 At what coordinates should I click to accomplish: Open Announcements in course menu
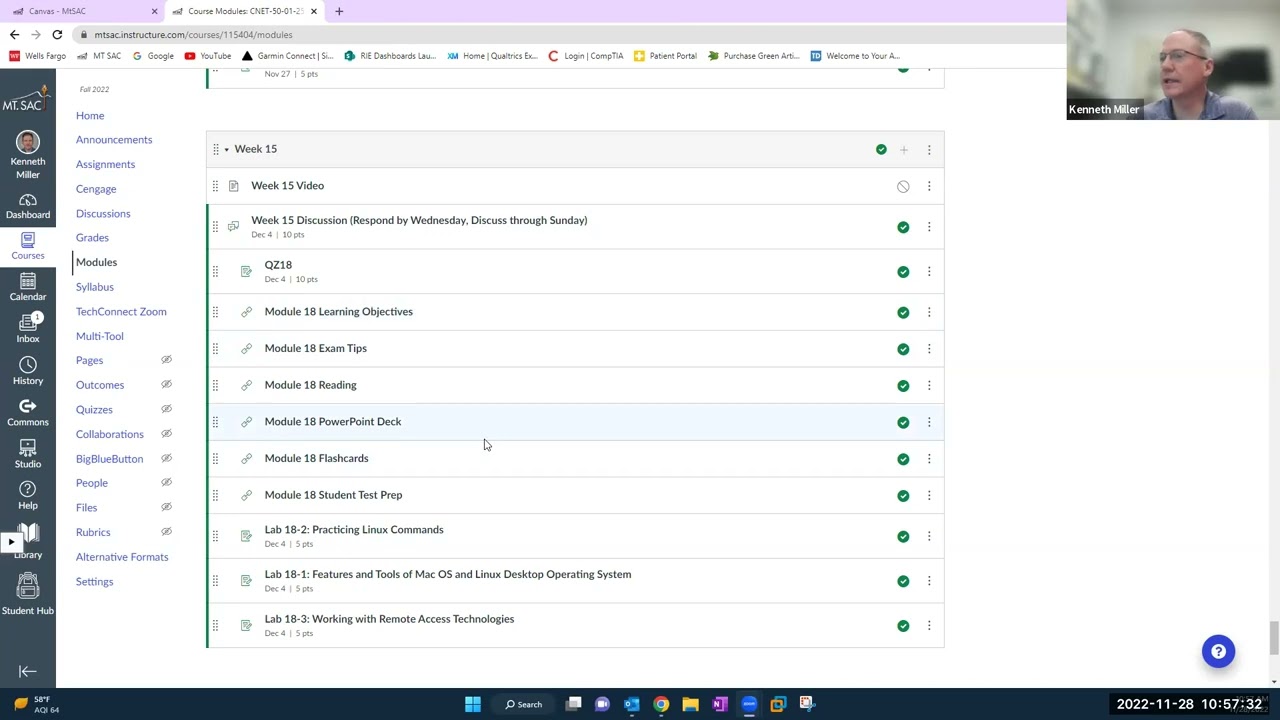pos(114,140)
